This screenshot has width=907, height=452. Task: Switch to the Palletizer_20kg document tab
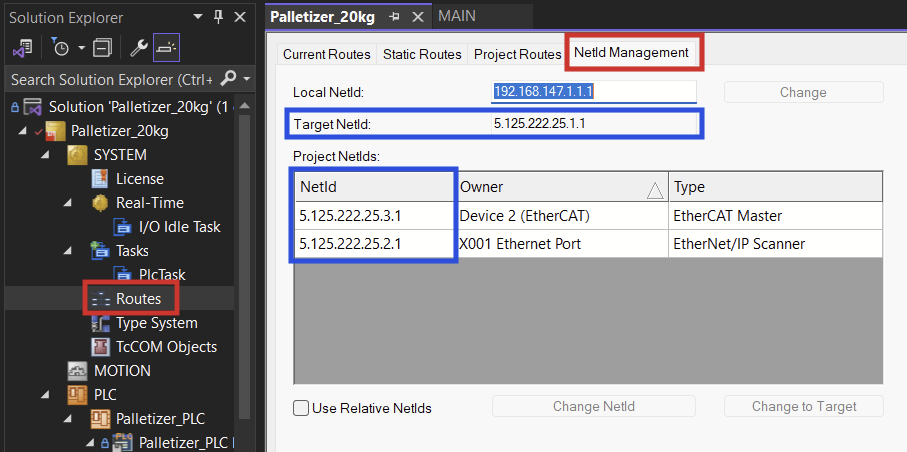click(x=323, y=17)
